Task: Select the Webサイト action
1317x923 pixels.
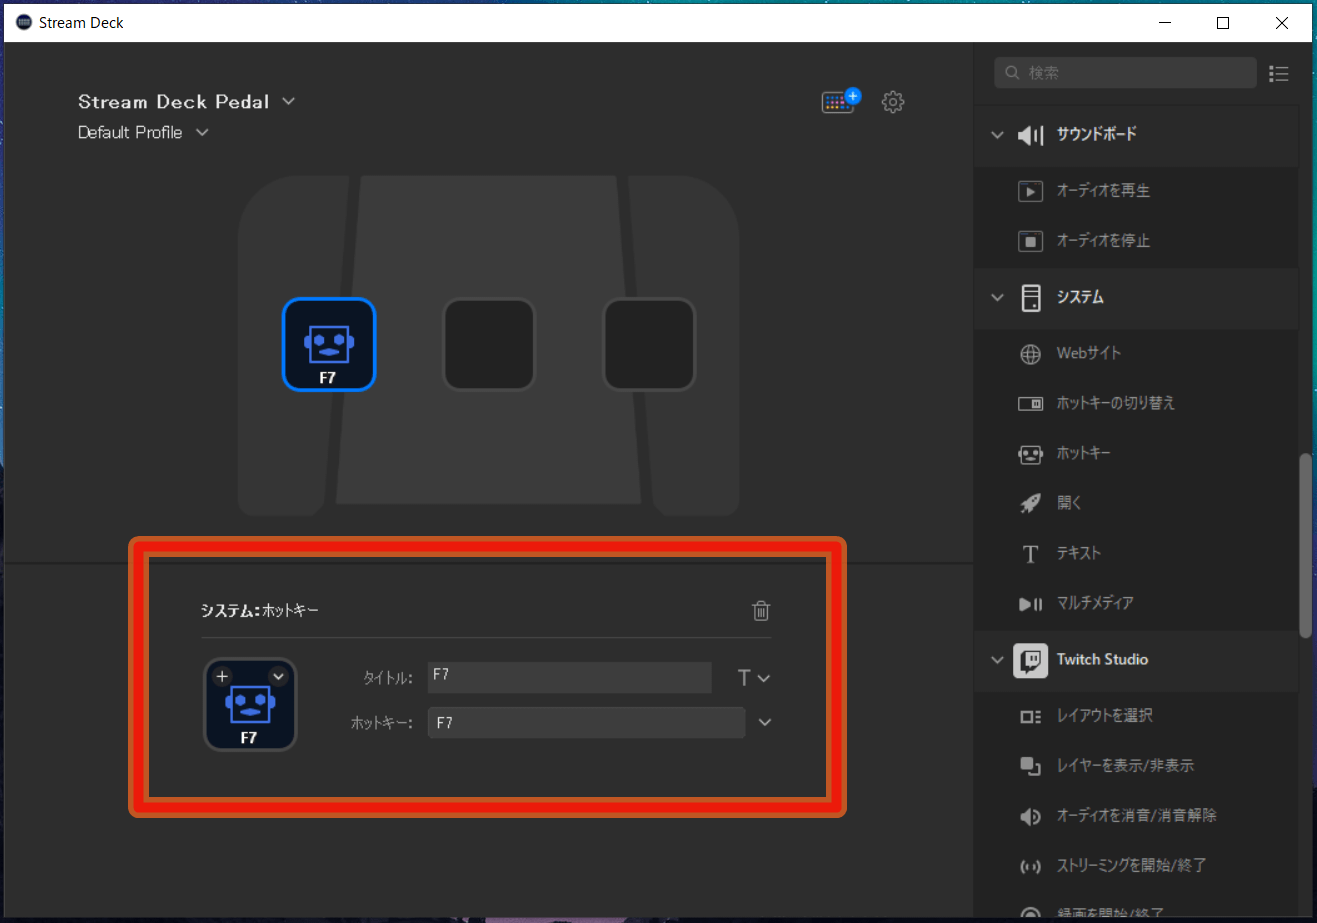Action: point(1136,353)
